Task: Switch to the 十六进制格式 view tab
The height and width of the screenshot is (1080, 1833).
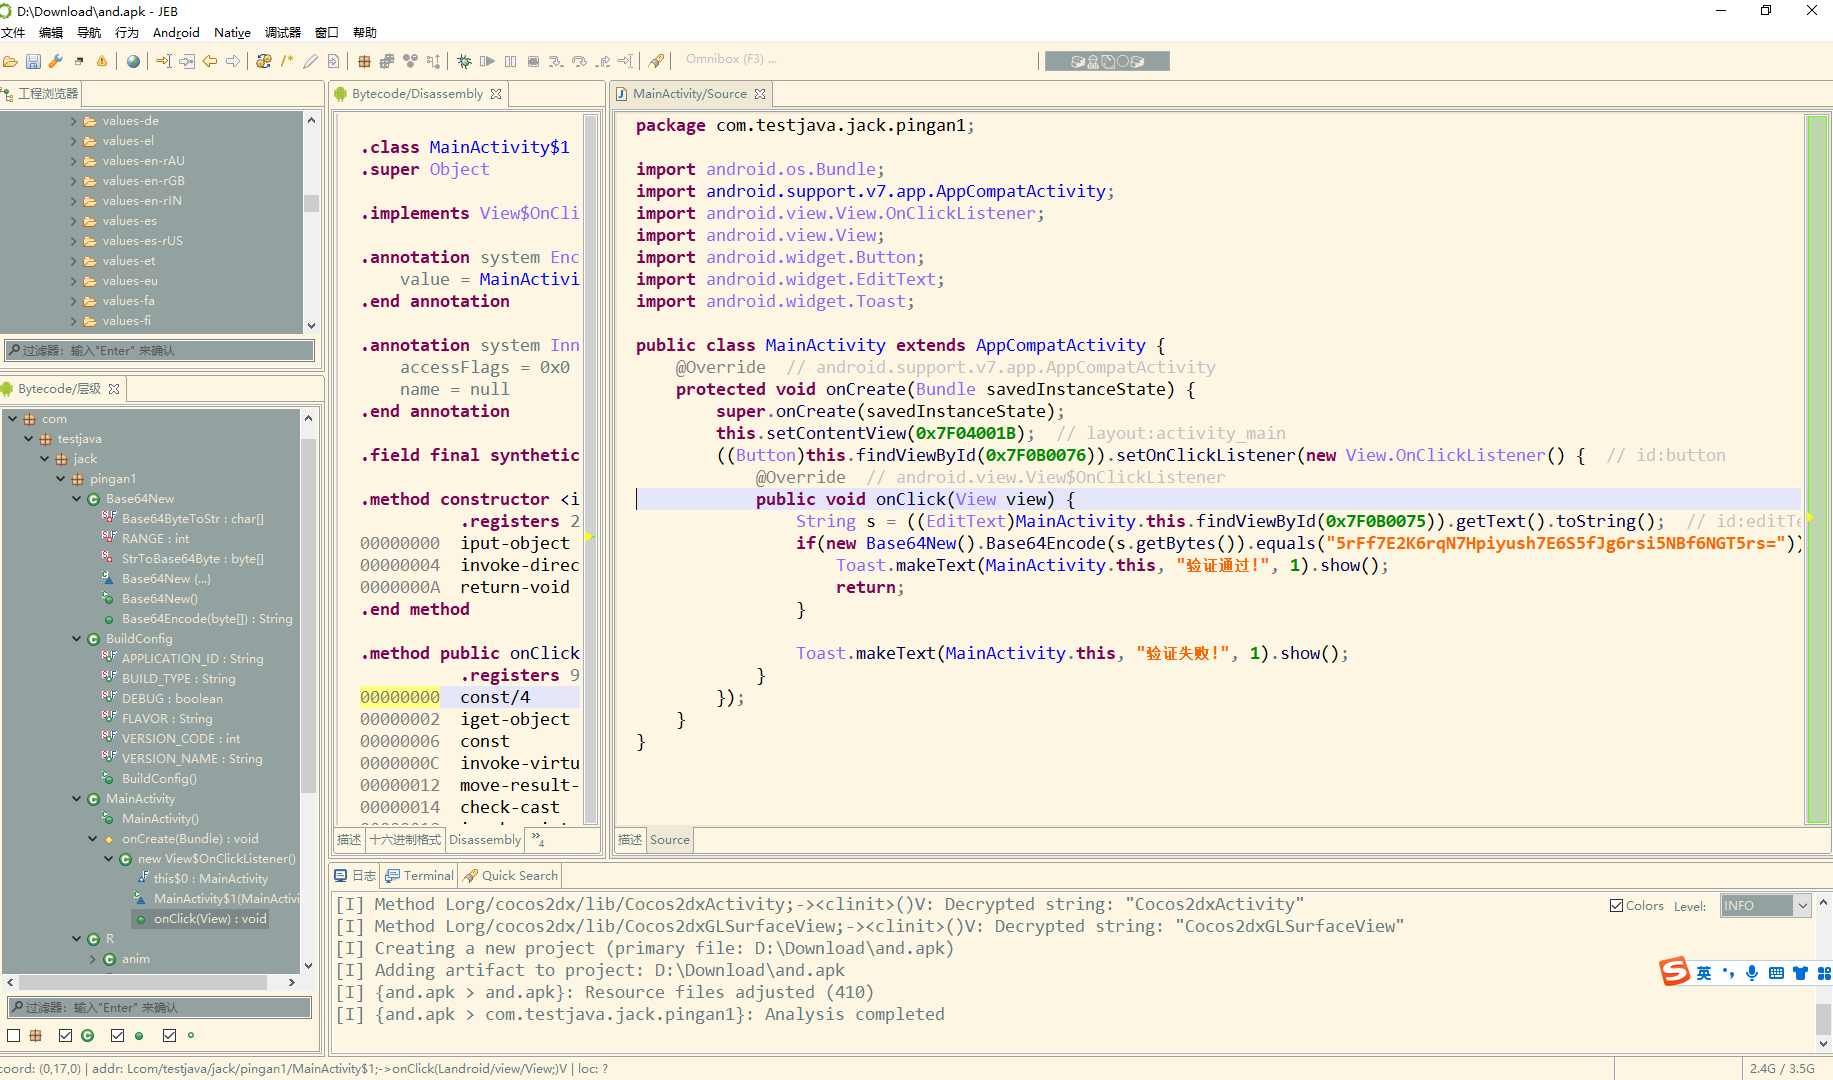Action: pos(405,839)
